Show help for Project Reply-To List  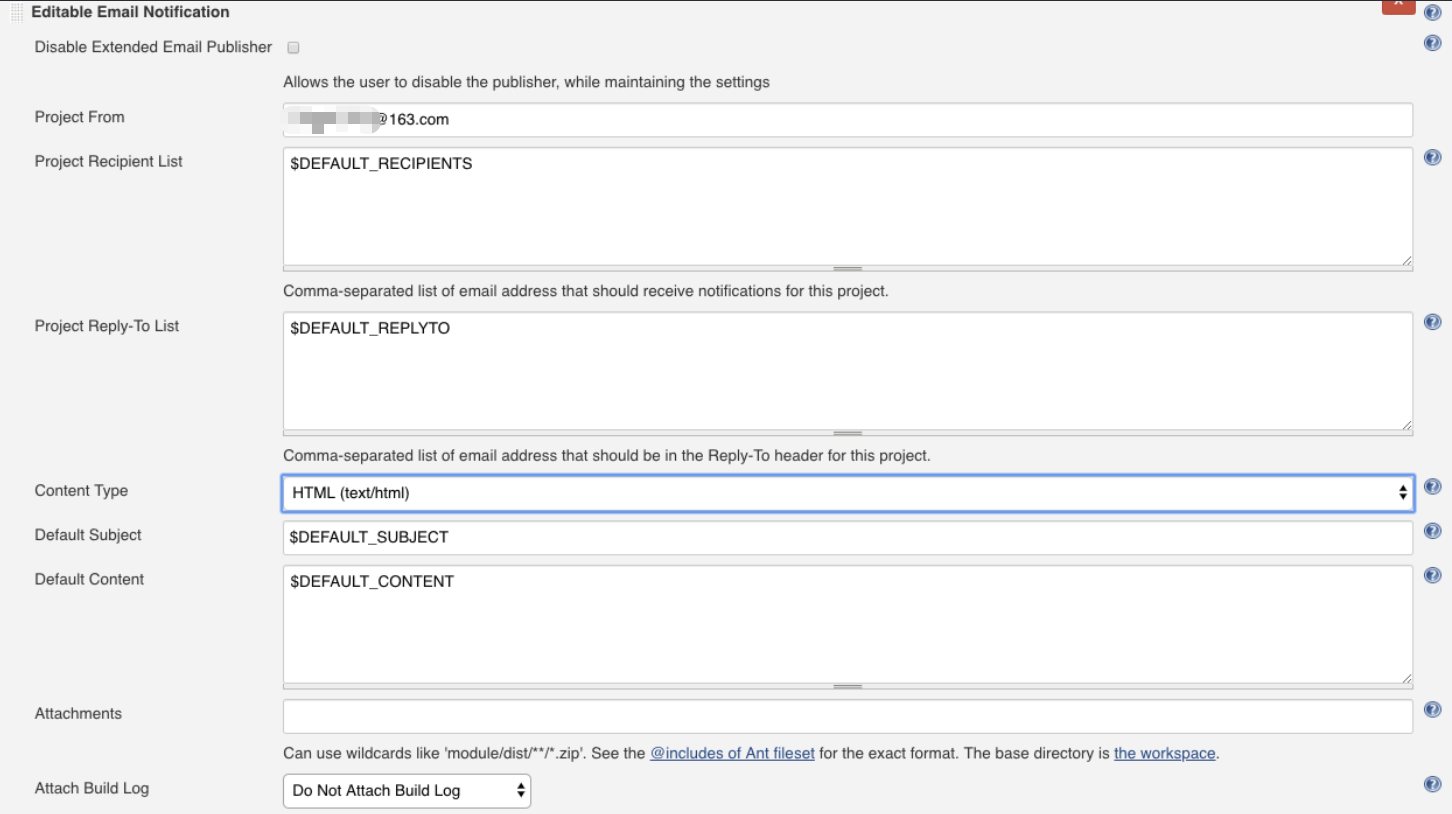click(x=1432, y=322)
